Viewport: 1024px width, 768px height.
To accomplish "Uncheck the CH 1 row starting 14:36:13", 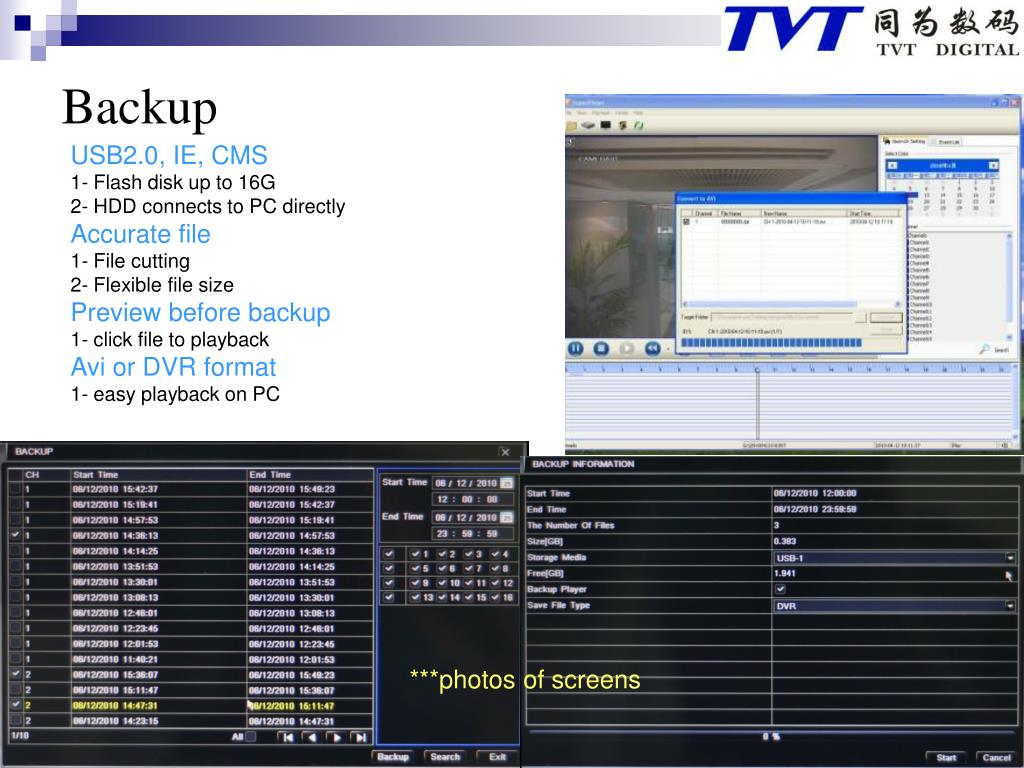I will click(15, 535).
